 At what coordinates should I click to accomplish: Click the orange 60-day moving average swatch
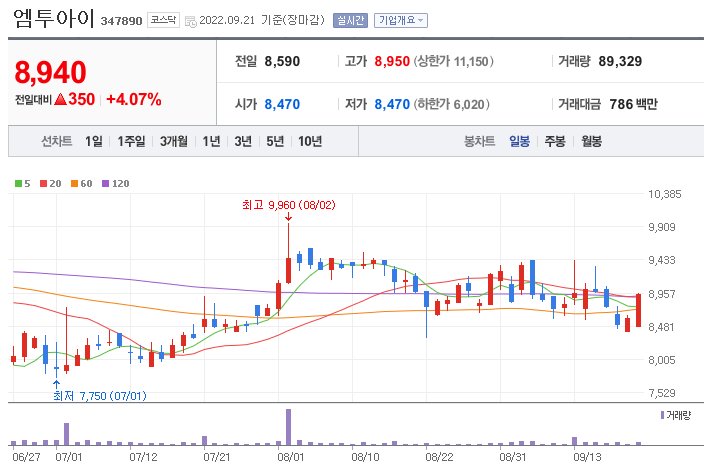[x=75, y=184]
